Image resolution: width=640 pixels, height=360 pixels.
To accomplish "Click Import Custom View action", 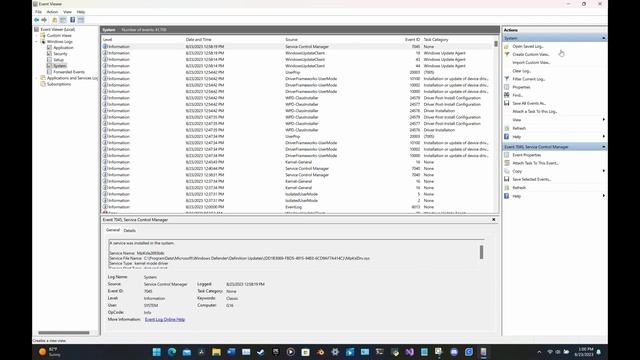I will pos(531,62).
